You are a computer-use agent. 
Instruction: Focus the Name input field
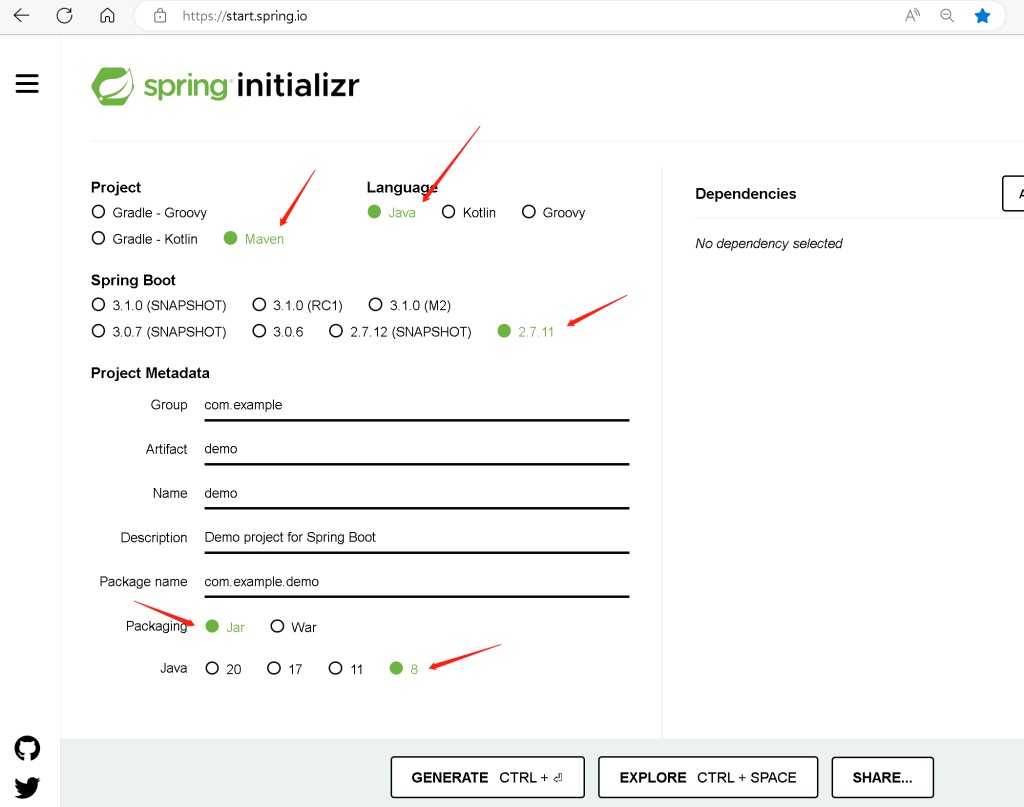[417, 494]
